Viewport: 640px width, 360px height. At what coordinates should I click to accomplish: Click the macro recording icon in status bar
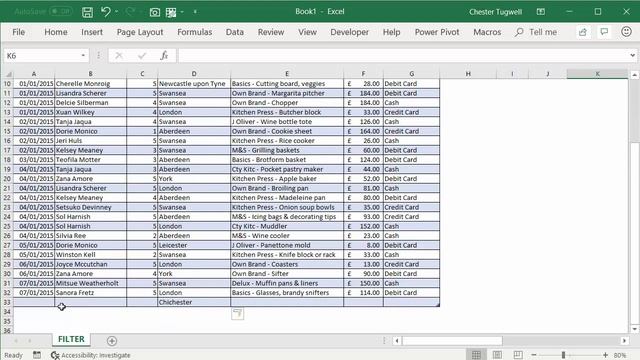pyautogui.click(x=37, y=355)
